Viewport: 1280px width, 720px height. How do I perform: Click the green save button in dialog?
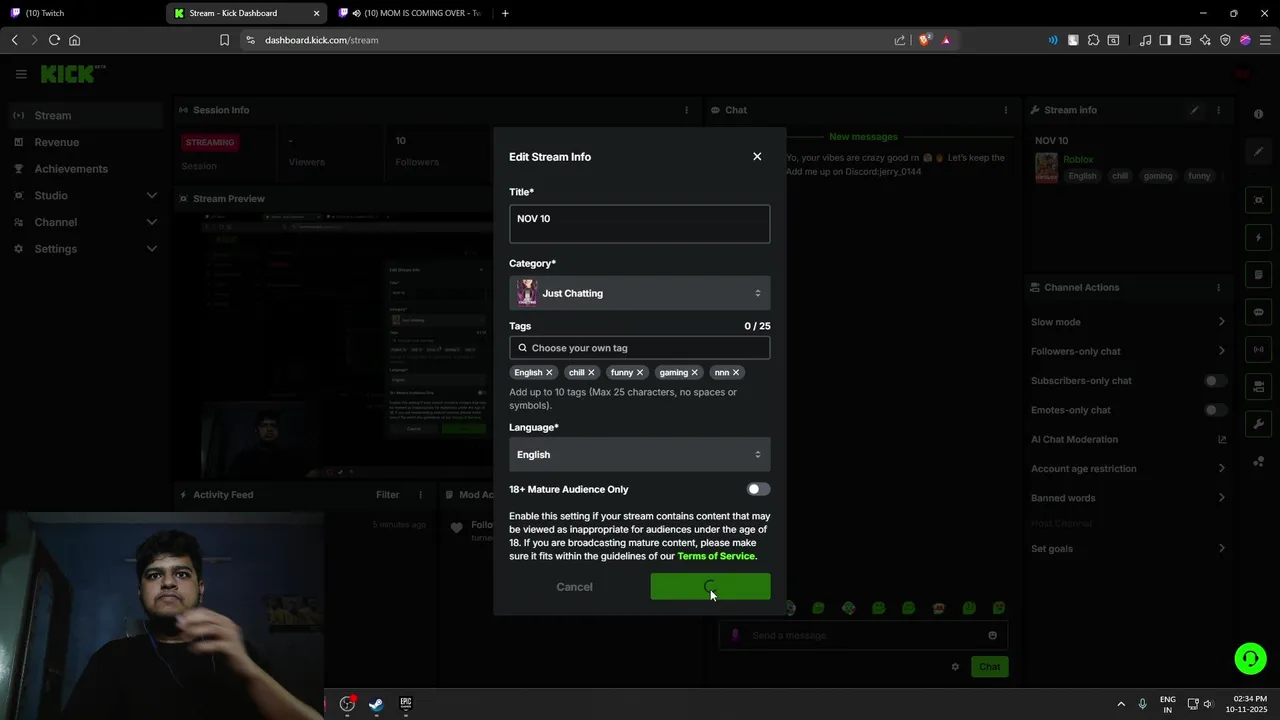pyautogui.click(x=710, y=587)
